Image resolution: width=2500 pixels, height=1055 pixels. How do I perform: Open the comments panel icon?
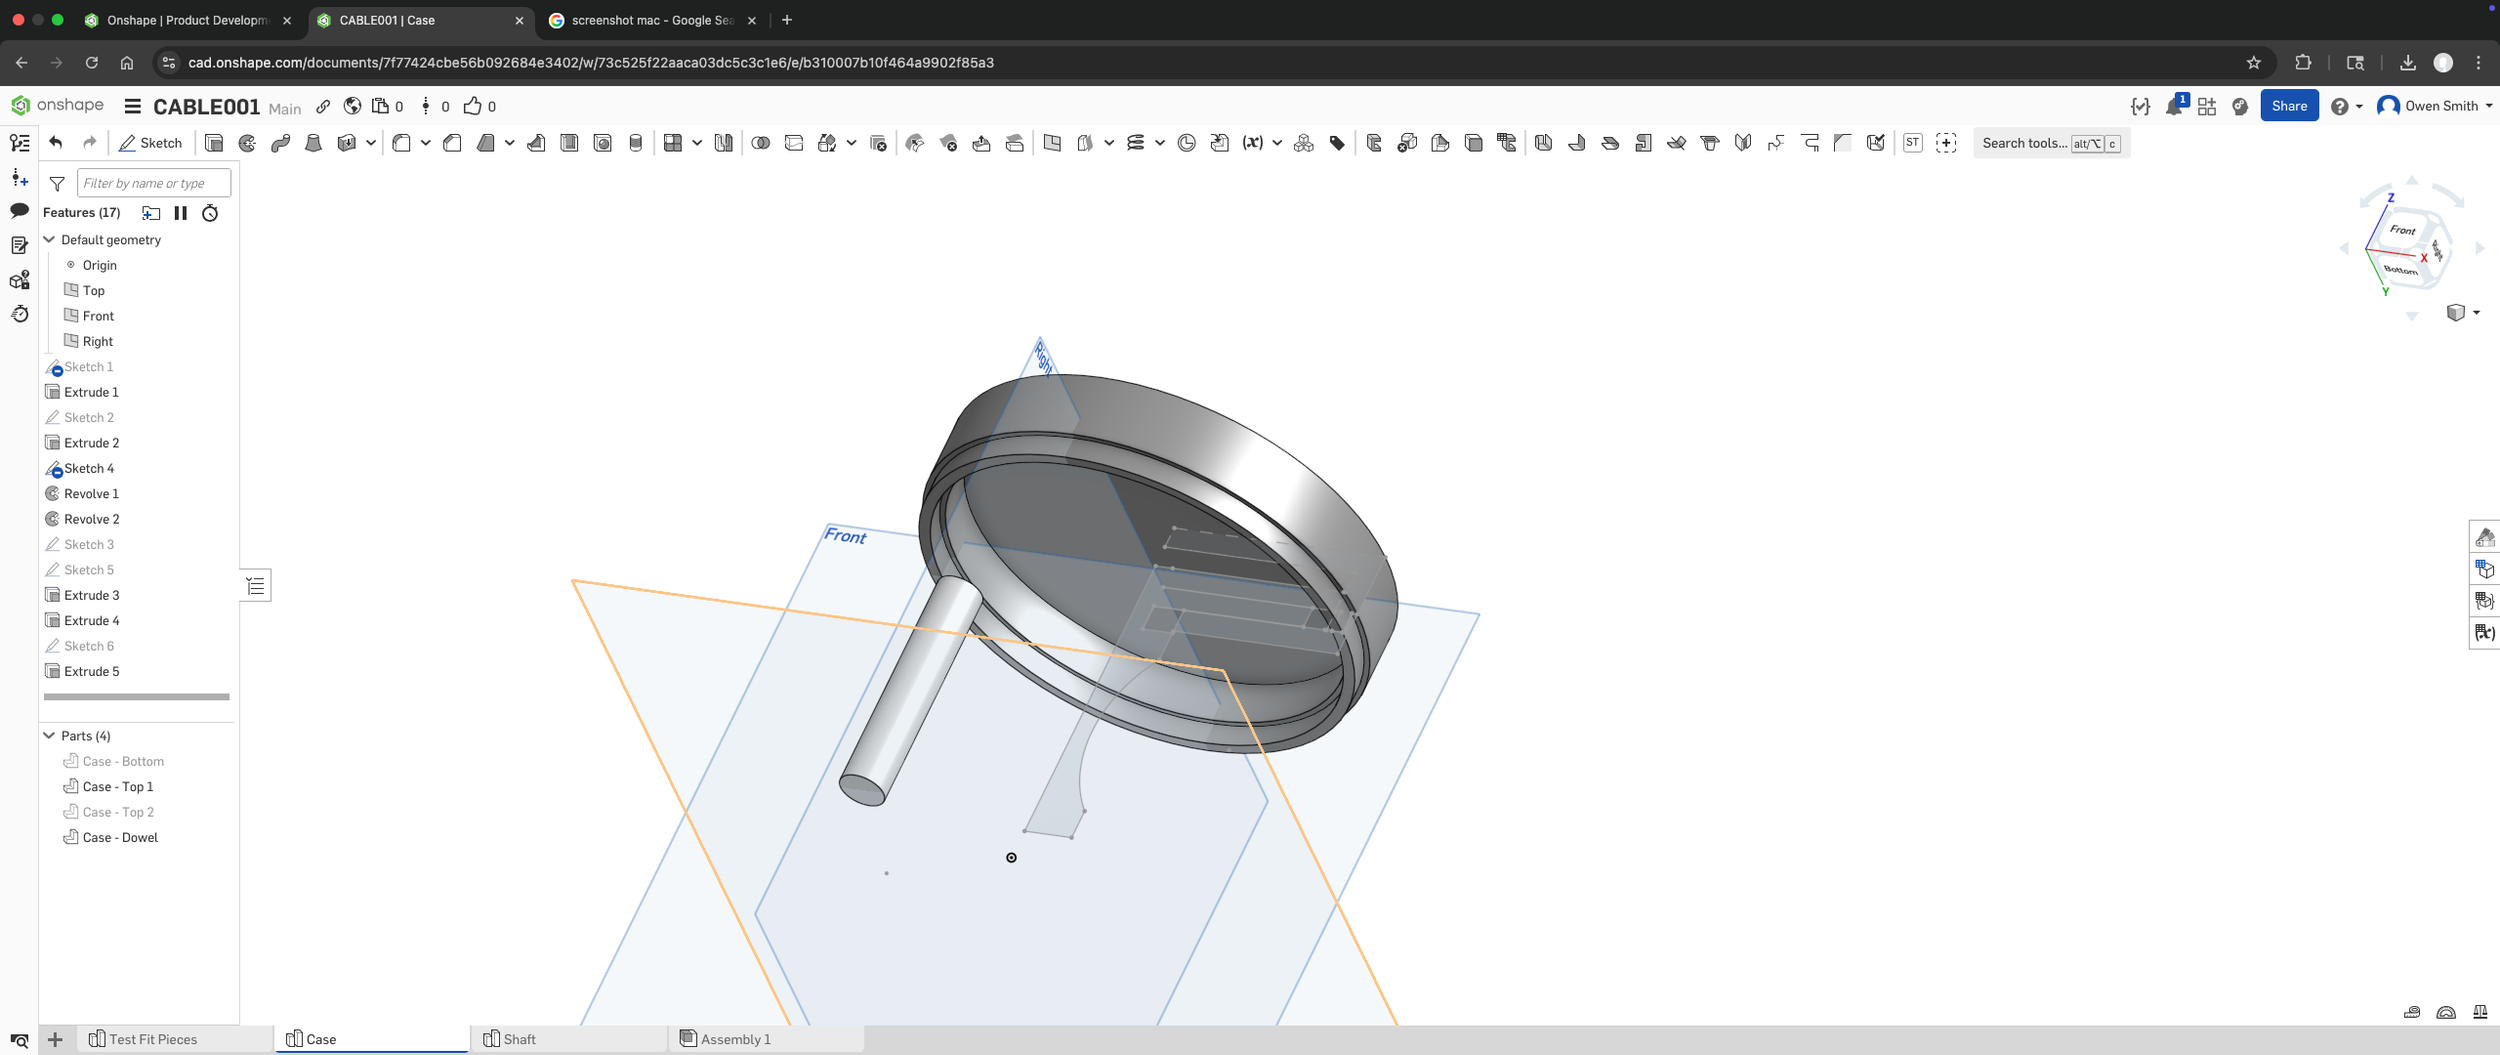(x=19, y=211)
